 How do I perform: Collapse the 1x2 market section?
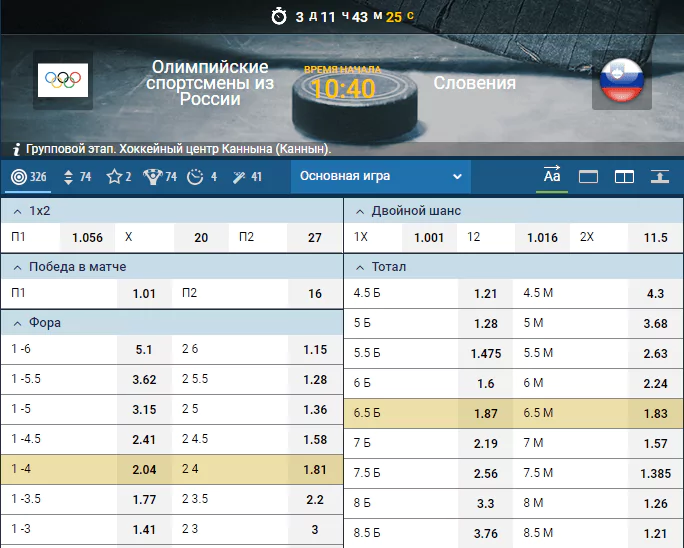click(172, 211)
